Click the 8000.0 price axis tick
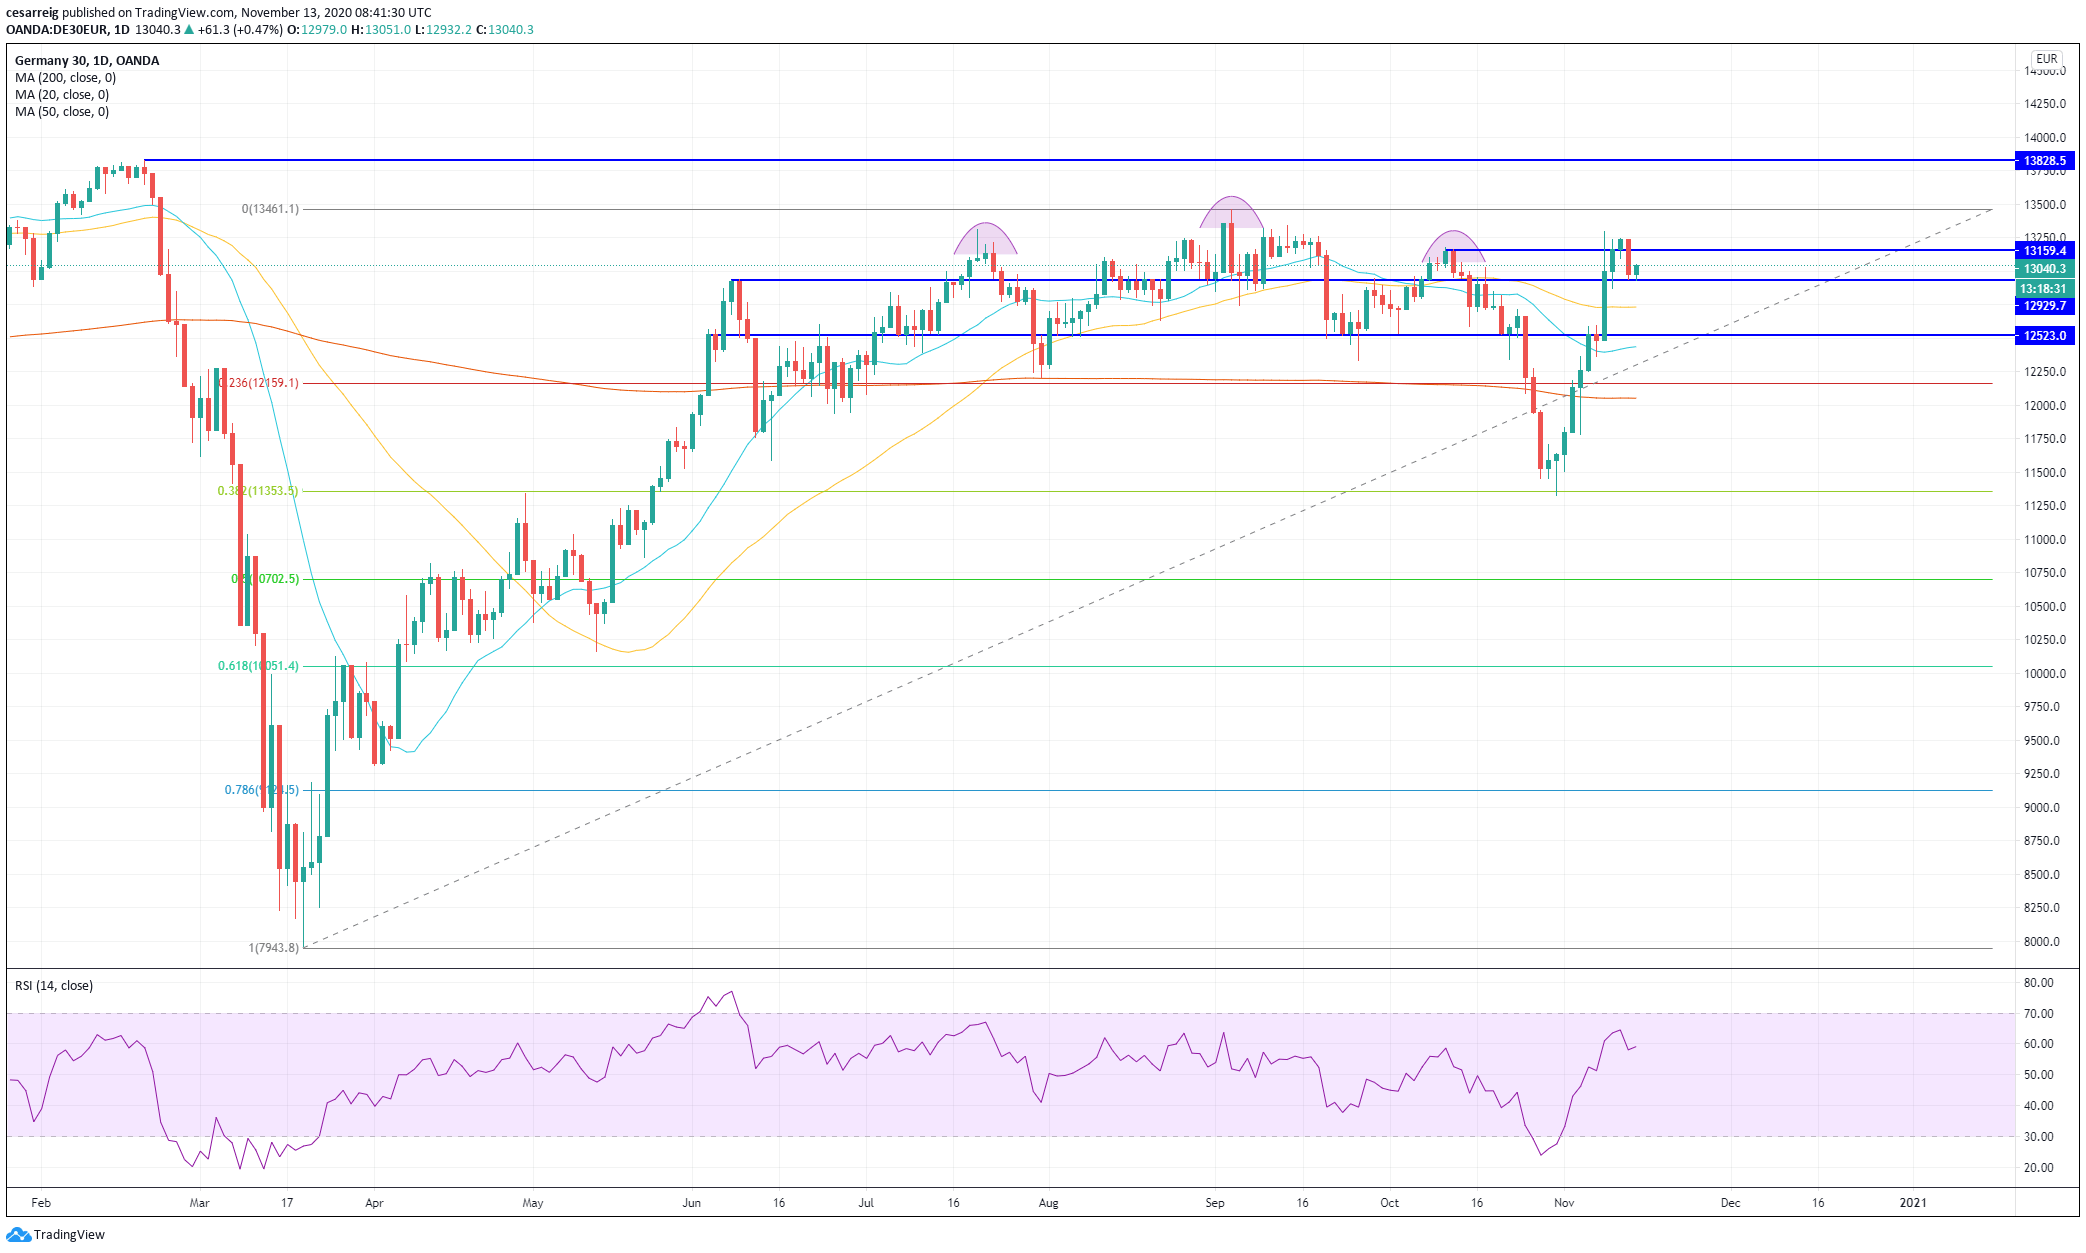The width and height of the screenshot is (2086, 1253). tap(2042, 942)
